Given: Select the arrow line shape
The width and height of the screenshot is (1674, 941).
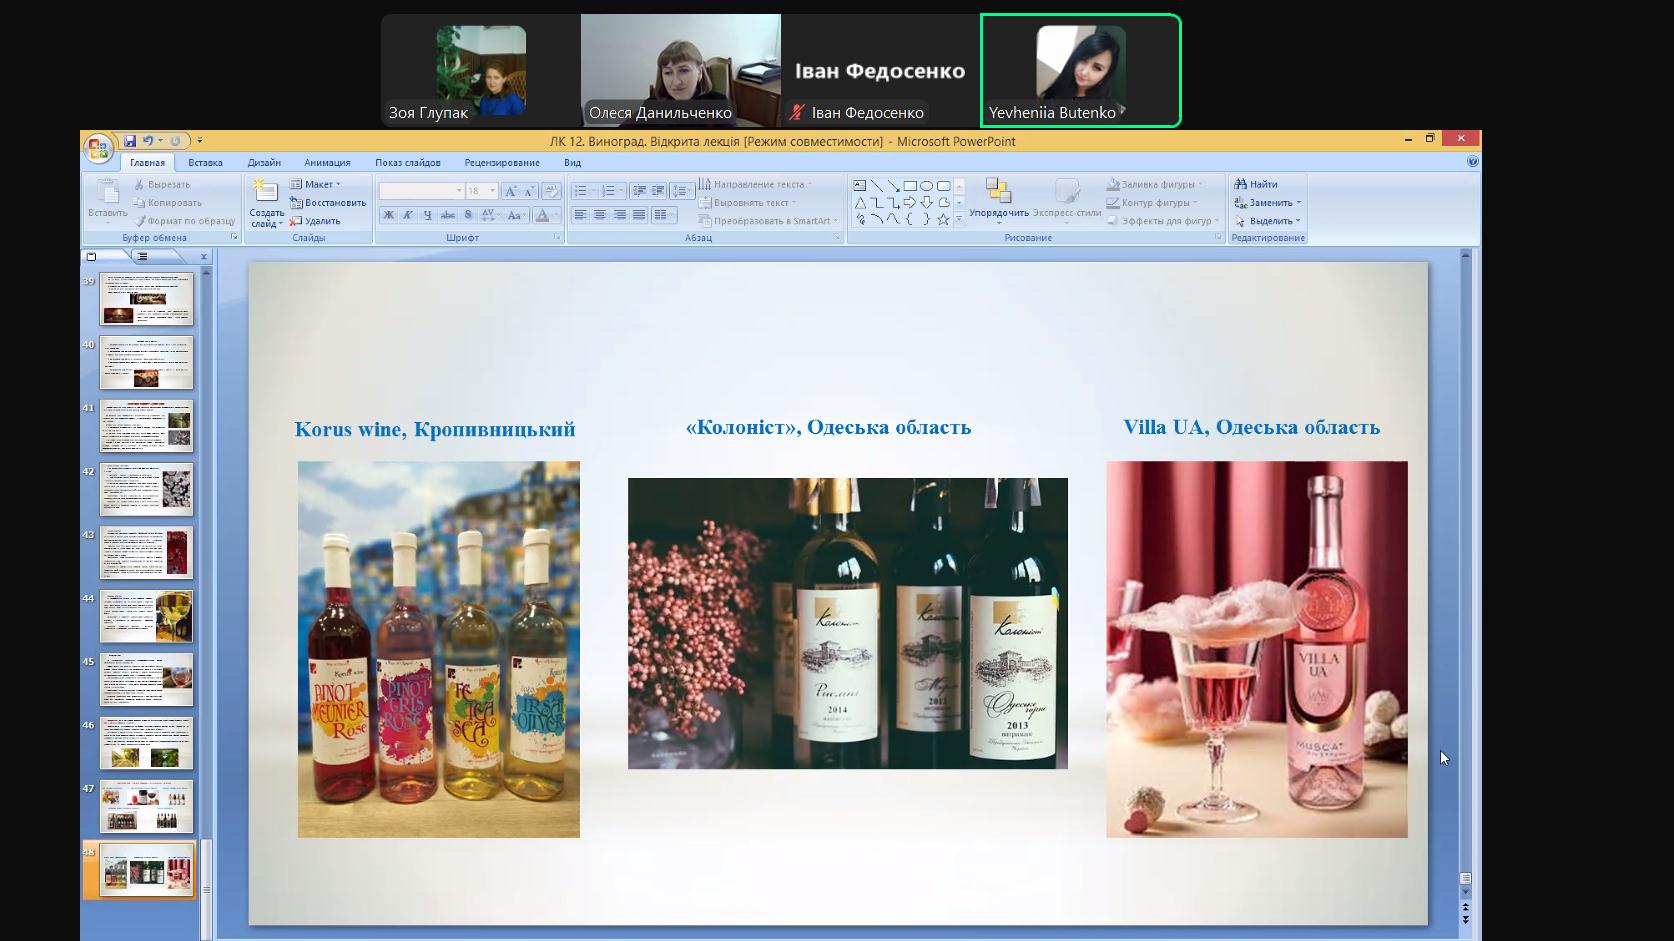Looking at the screenshot, I should click(893, 185).
